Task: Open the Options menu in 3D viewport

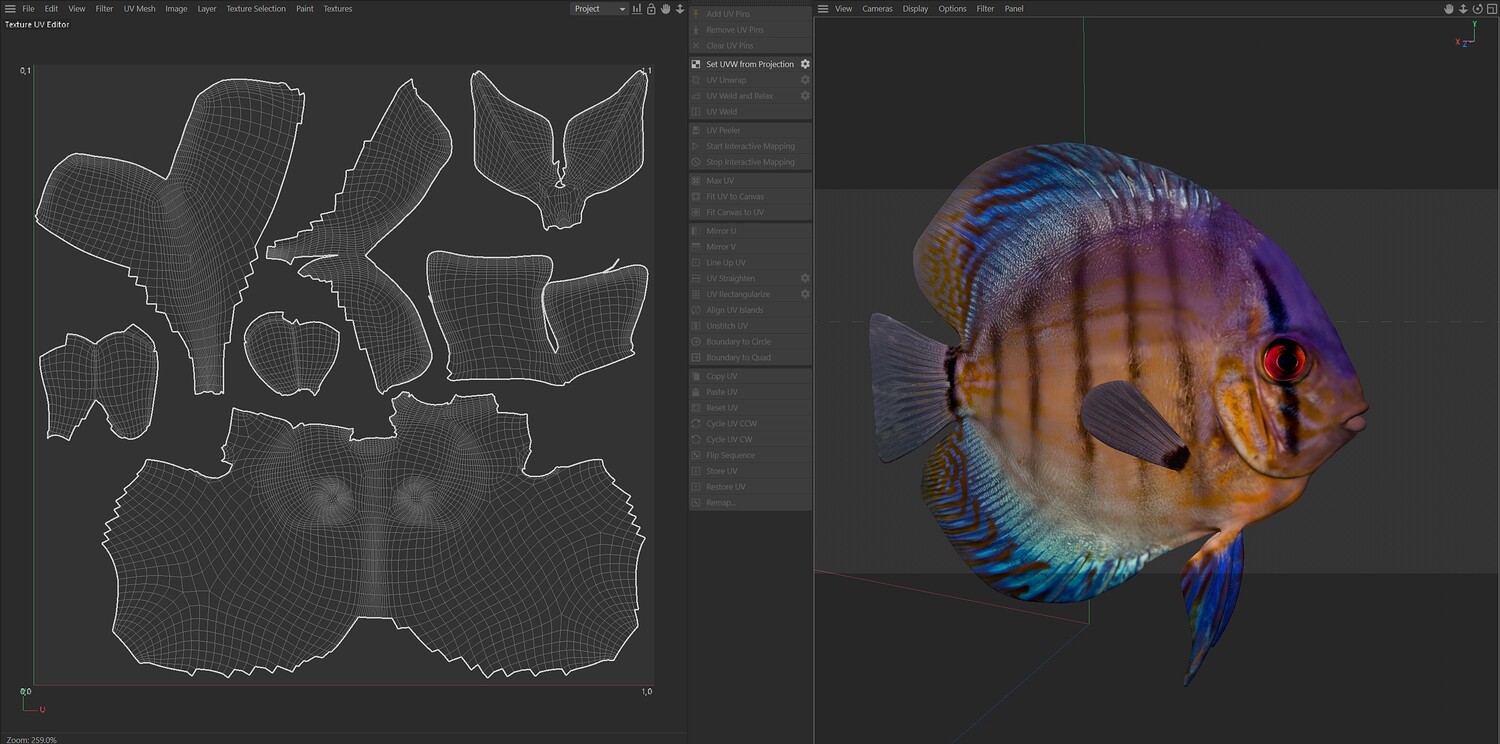Action: coord(952,9)
